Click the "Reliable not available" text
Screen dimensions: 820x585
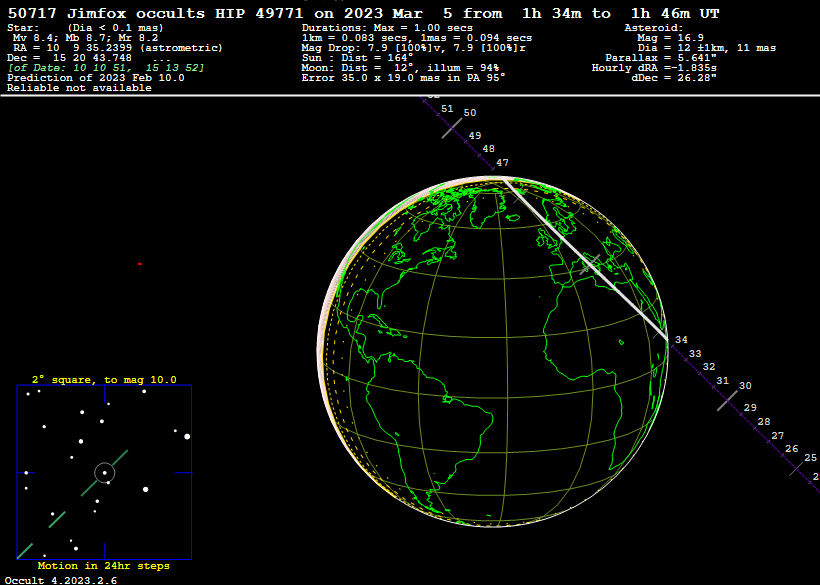(x=79, y=88)
